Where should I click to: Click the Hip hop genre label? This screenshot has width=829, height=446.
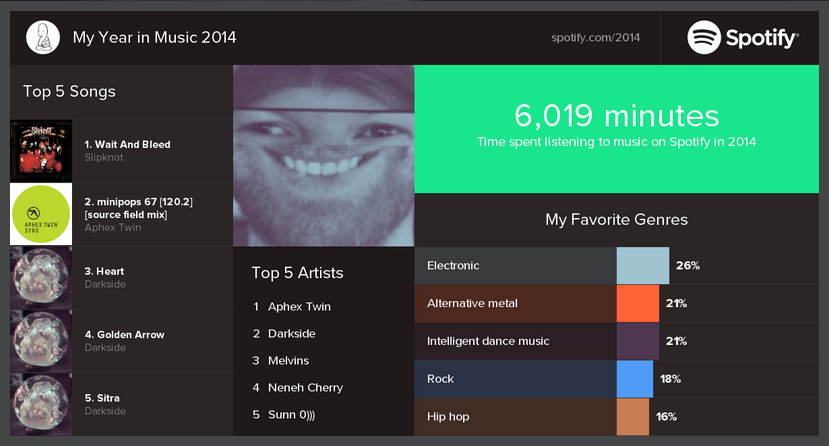448,416
